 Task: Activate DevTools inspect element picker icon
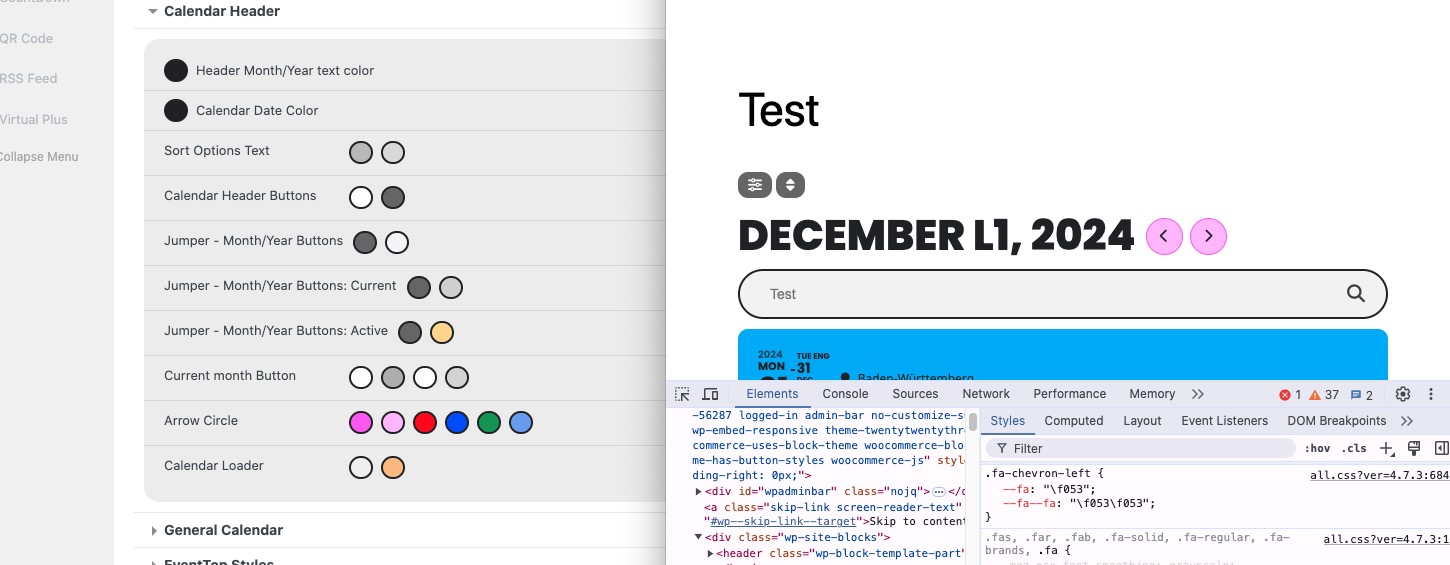pos(682,394)
